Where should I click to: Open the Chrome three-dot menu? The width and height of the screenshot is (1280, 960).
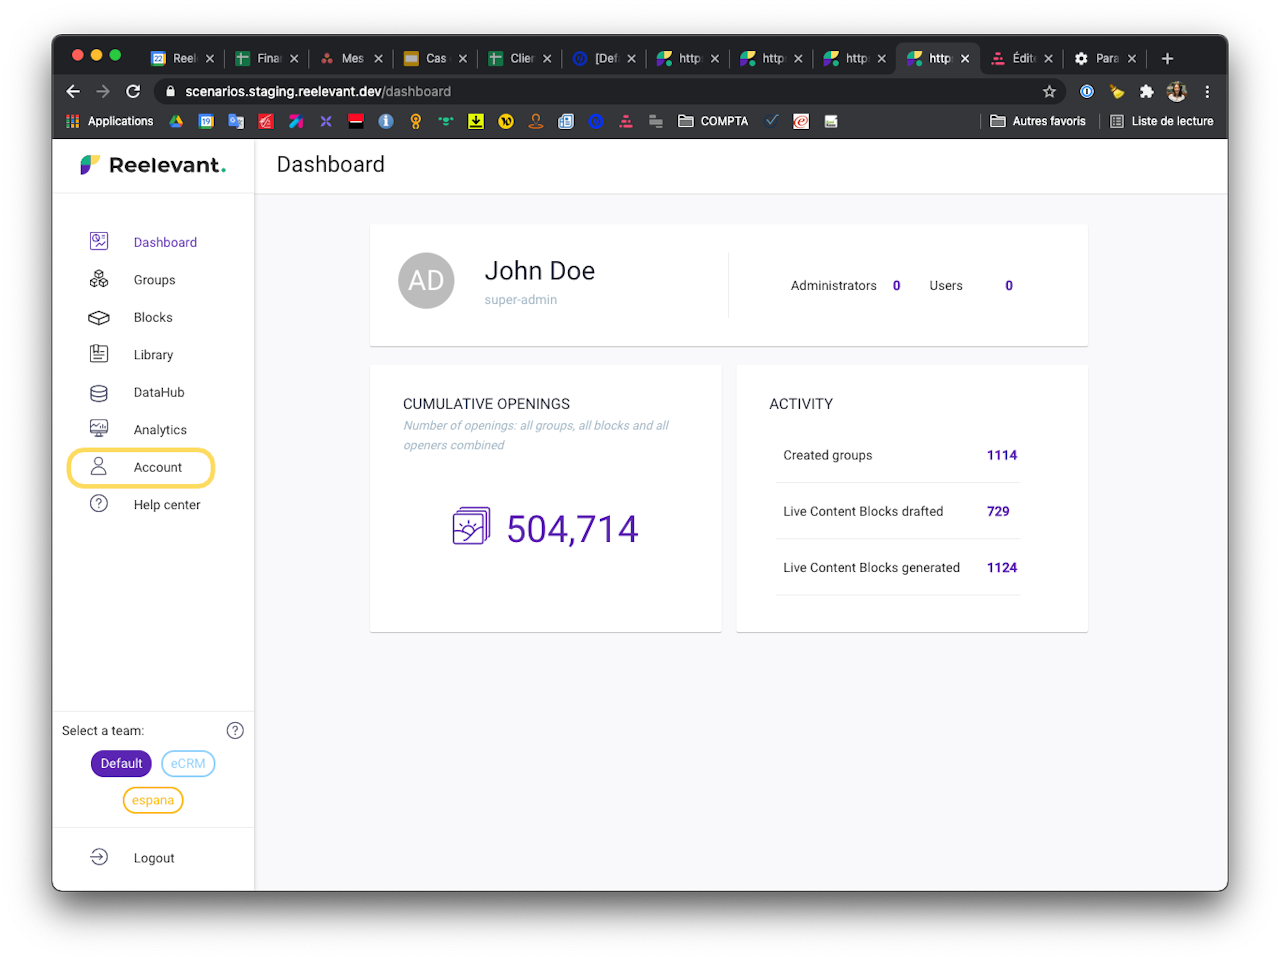pyautogui.click(x=1207, y=91)
